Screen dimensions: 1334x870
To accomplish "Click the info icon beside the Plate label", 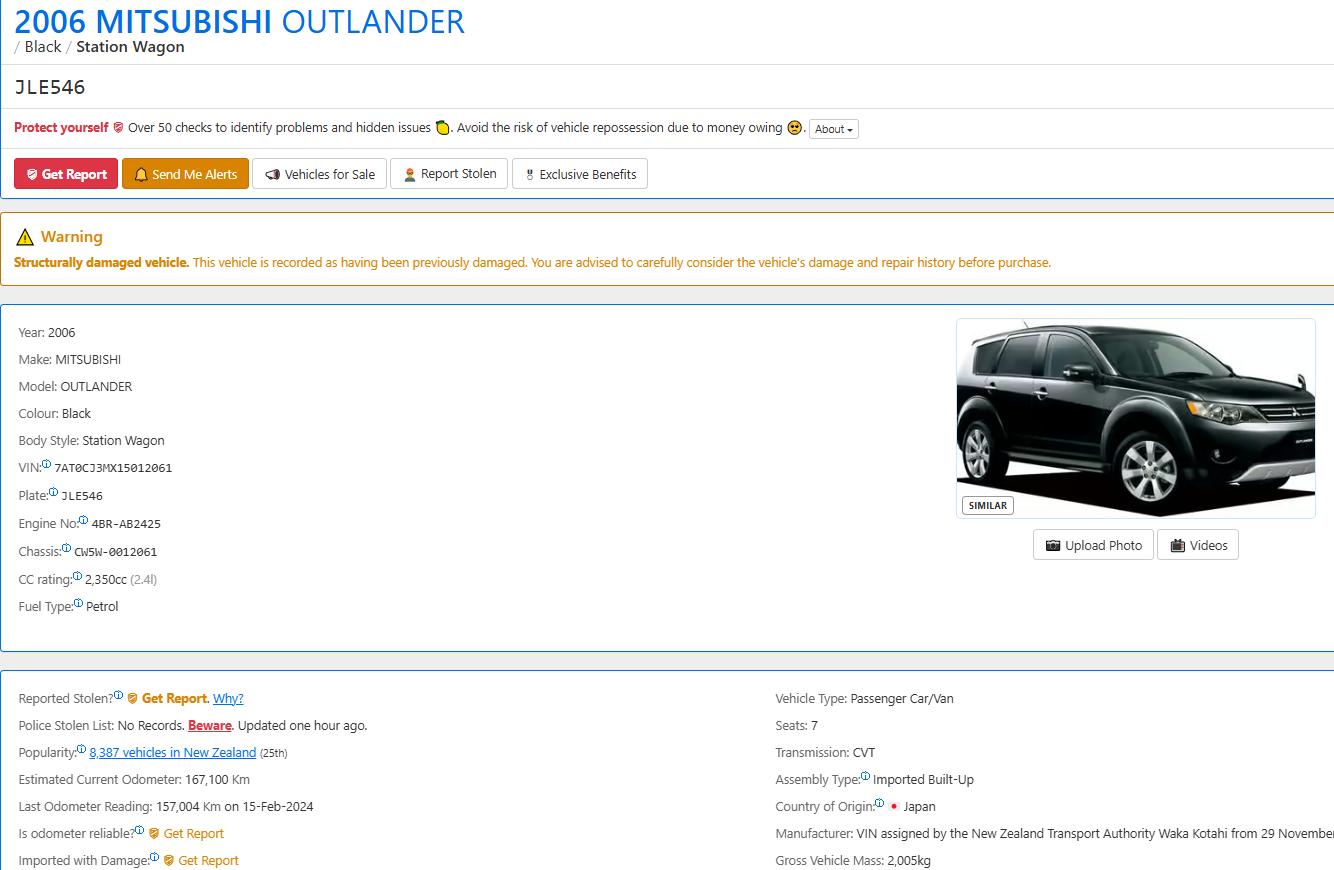I will pyautogui.click(x=53, y=492).
